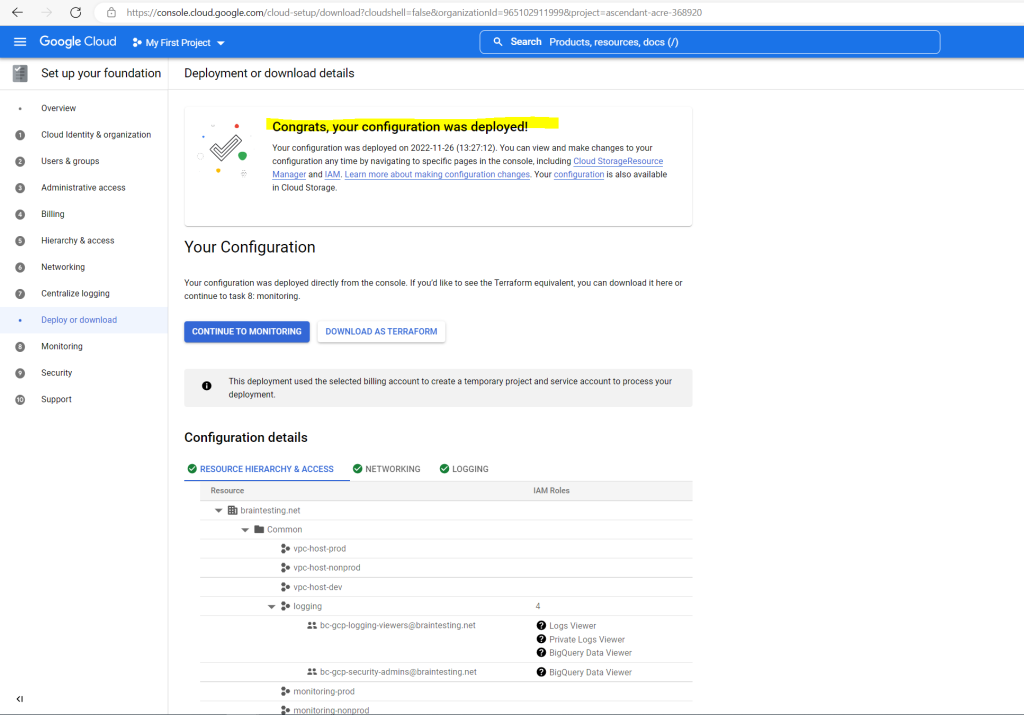Collapse the Common folder node
Screen dimensions: 1024x715
coord(245,530)
